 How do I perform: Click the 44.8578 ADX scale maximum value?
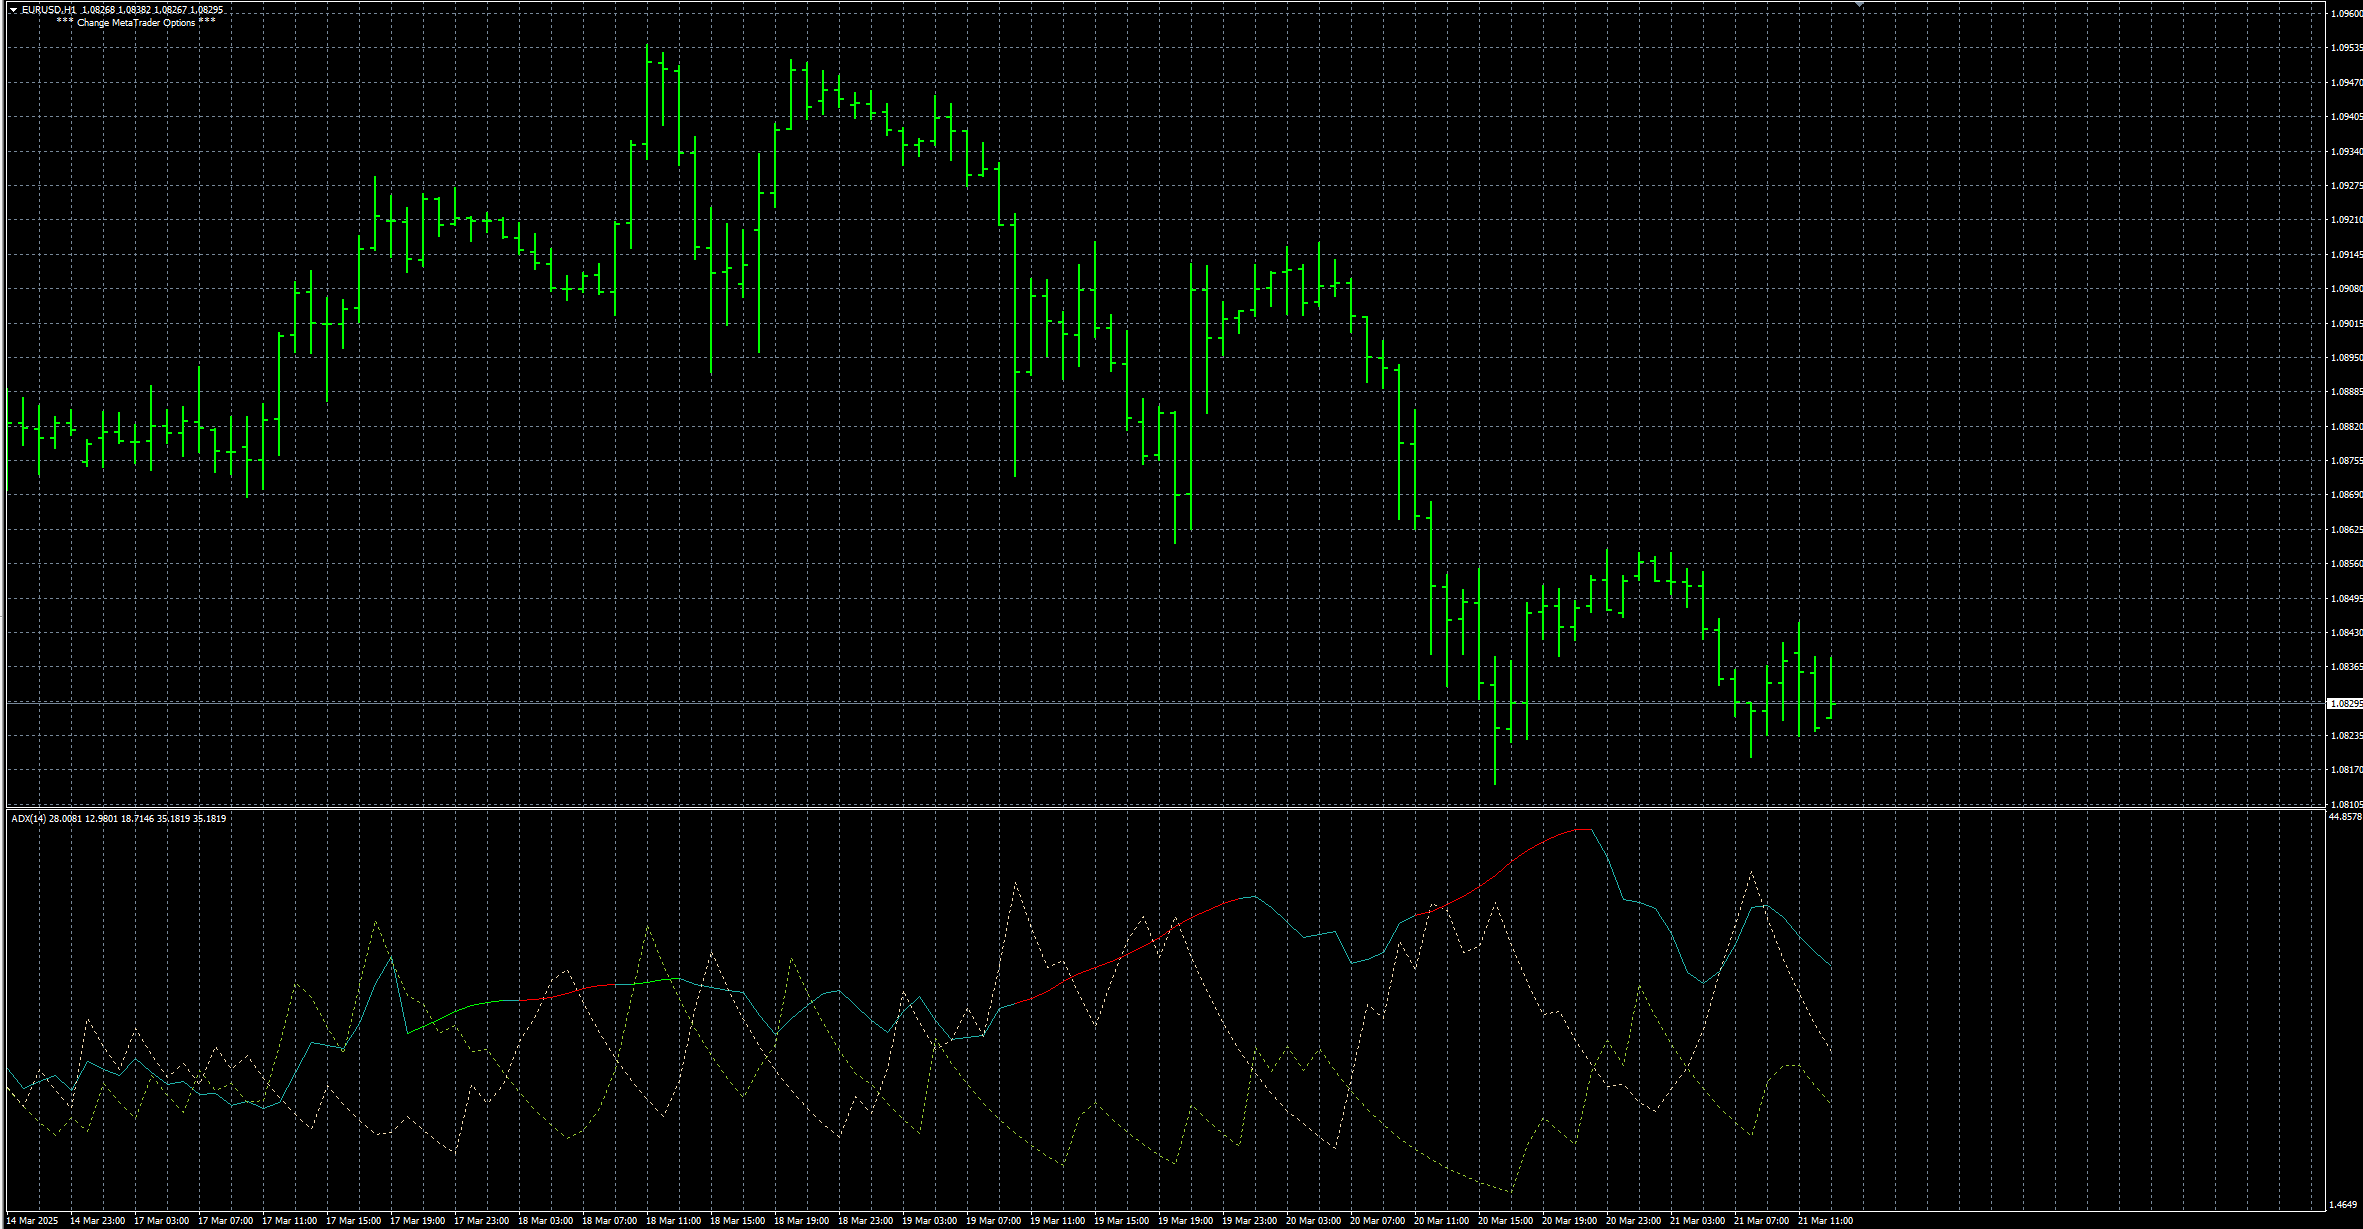[2345, 817]
